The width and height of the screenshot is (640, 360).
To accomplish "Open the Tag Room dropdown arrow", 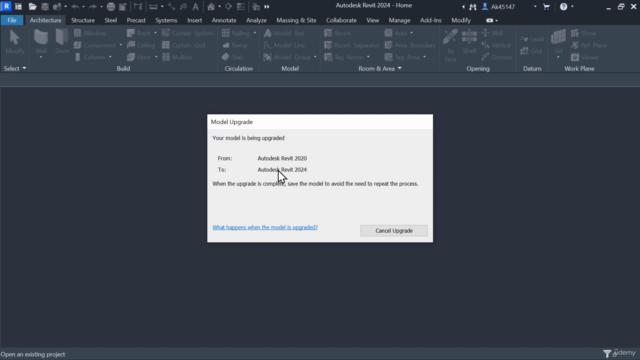I will pos(368,57).
